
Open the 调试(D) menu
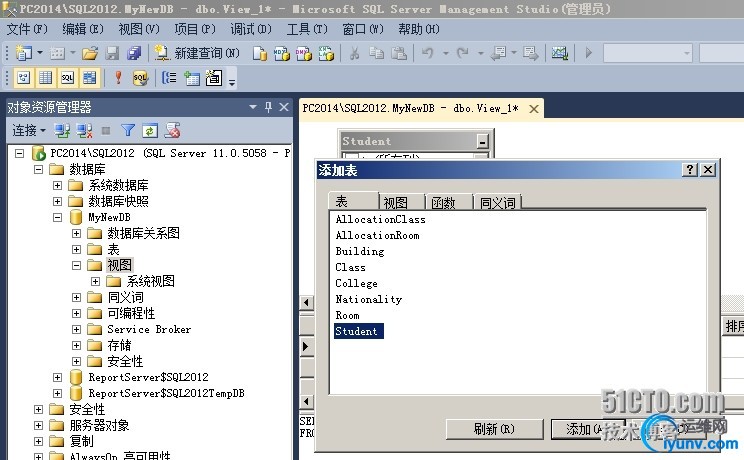click(x=251, y=29)
